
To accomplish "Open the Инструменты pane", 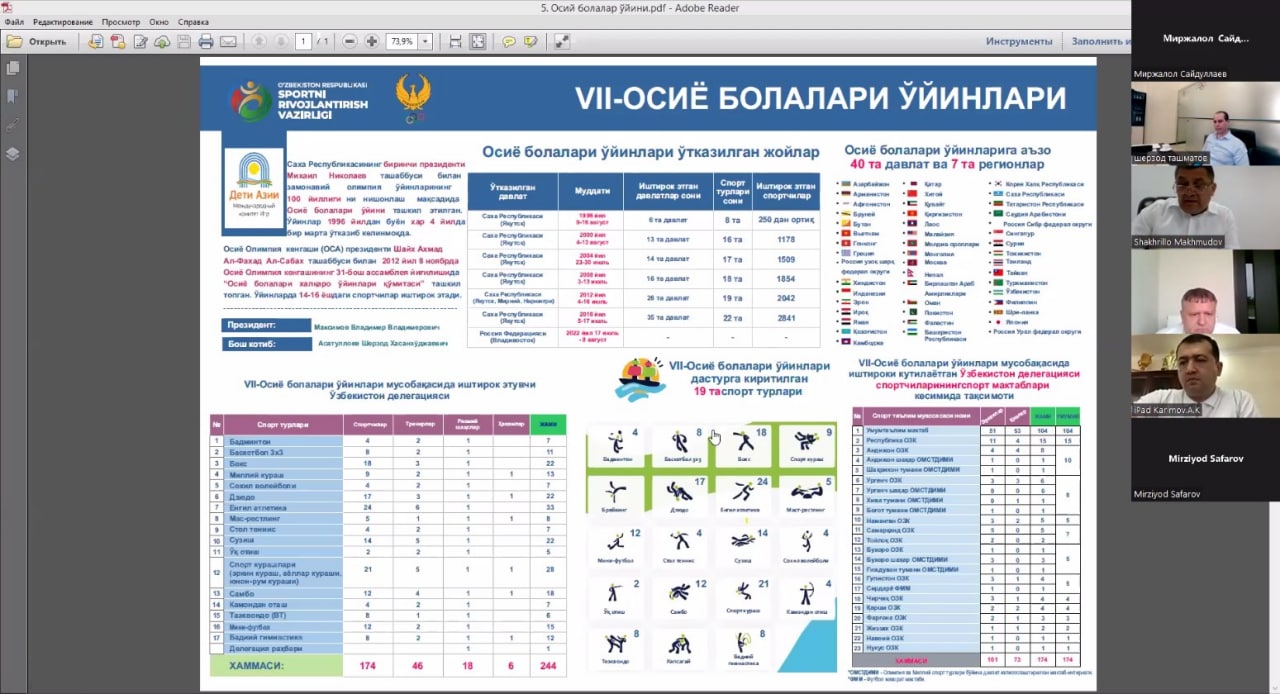I will point(1019,42).
